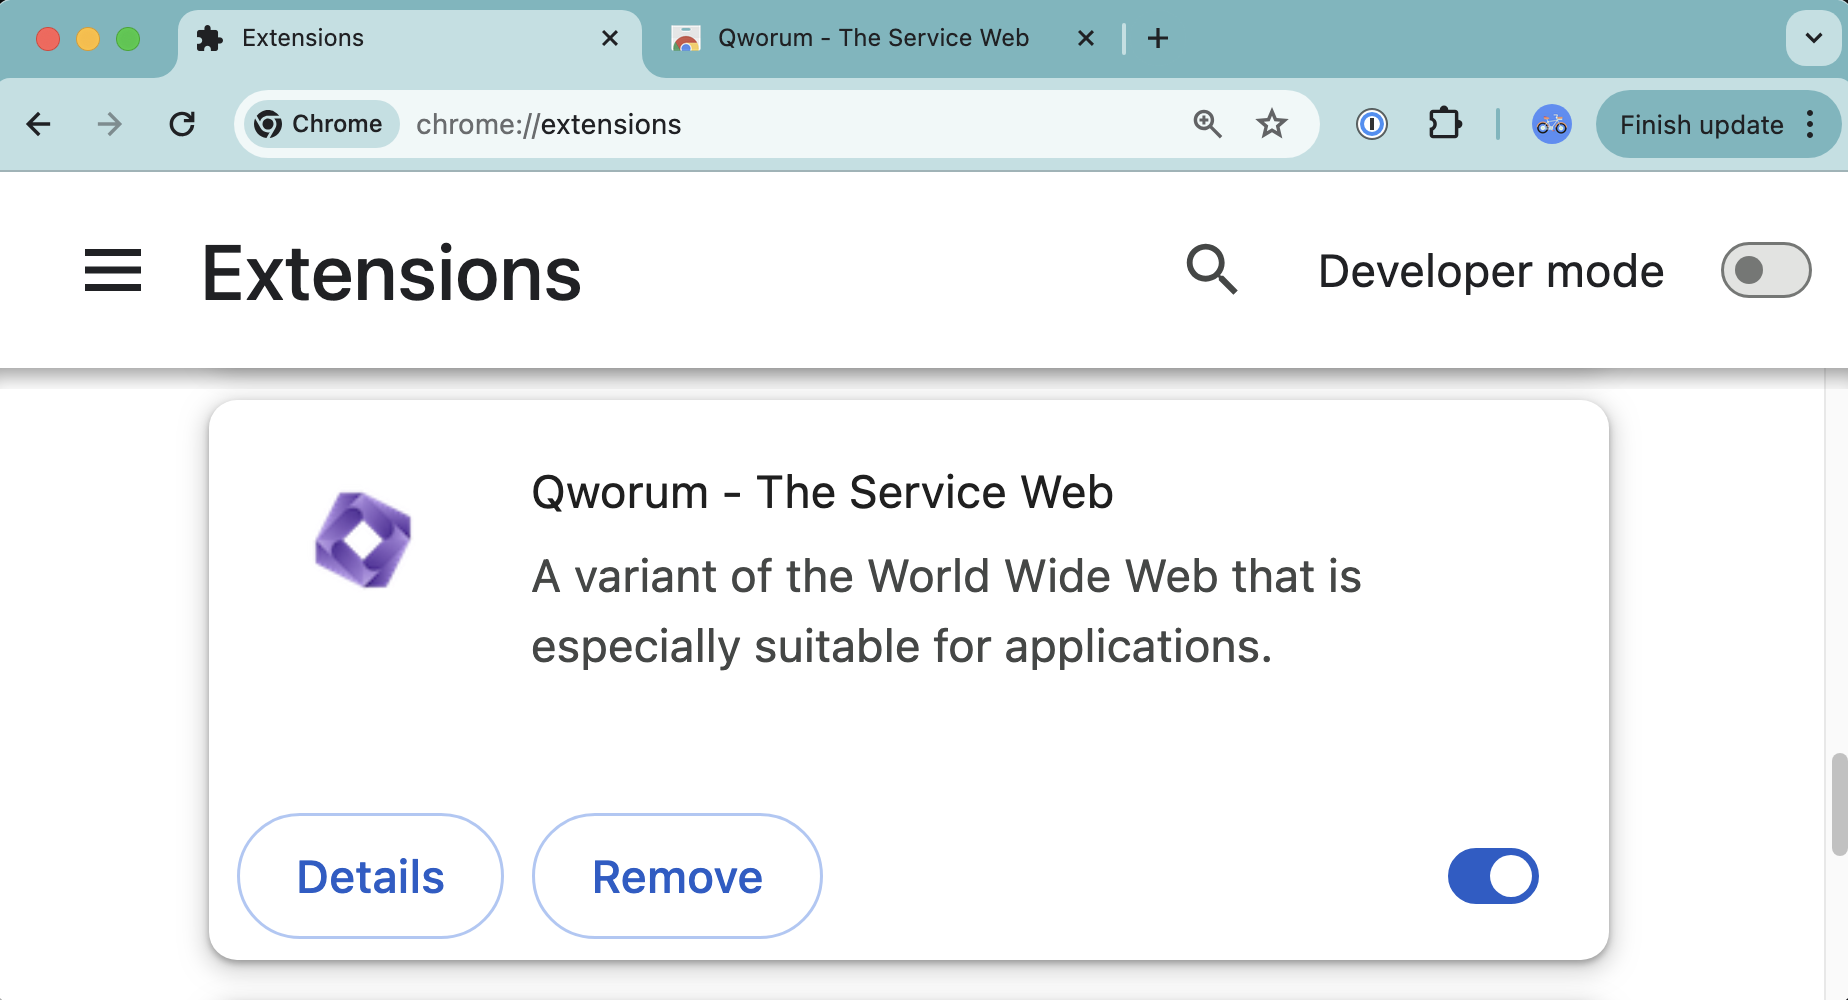Select the Extensions browser tab
The height and width of the screenshot is (1000, 1848).
[400, 38]
